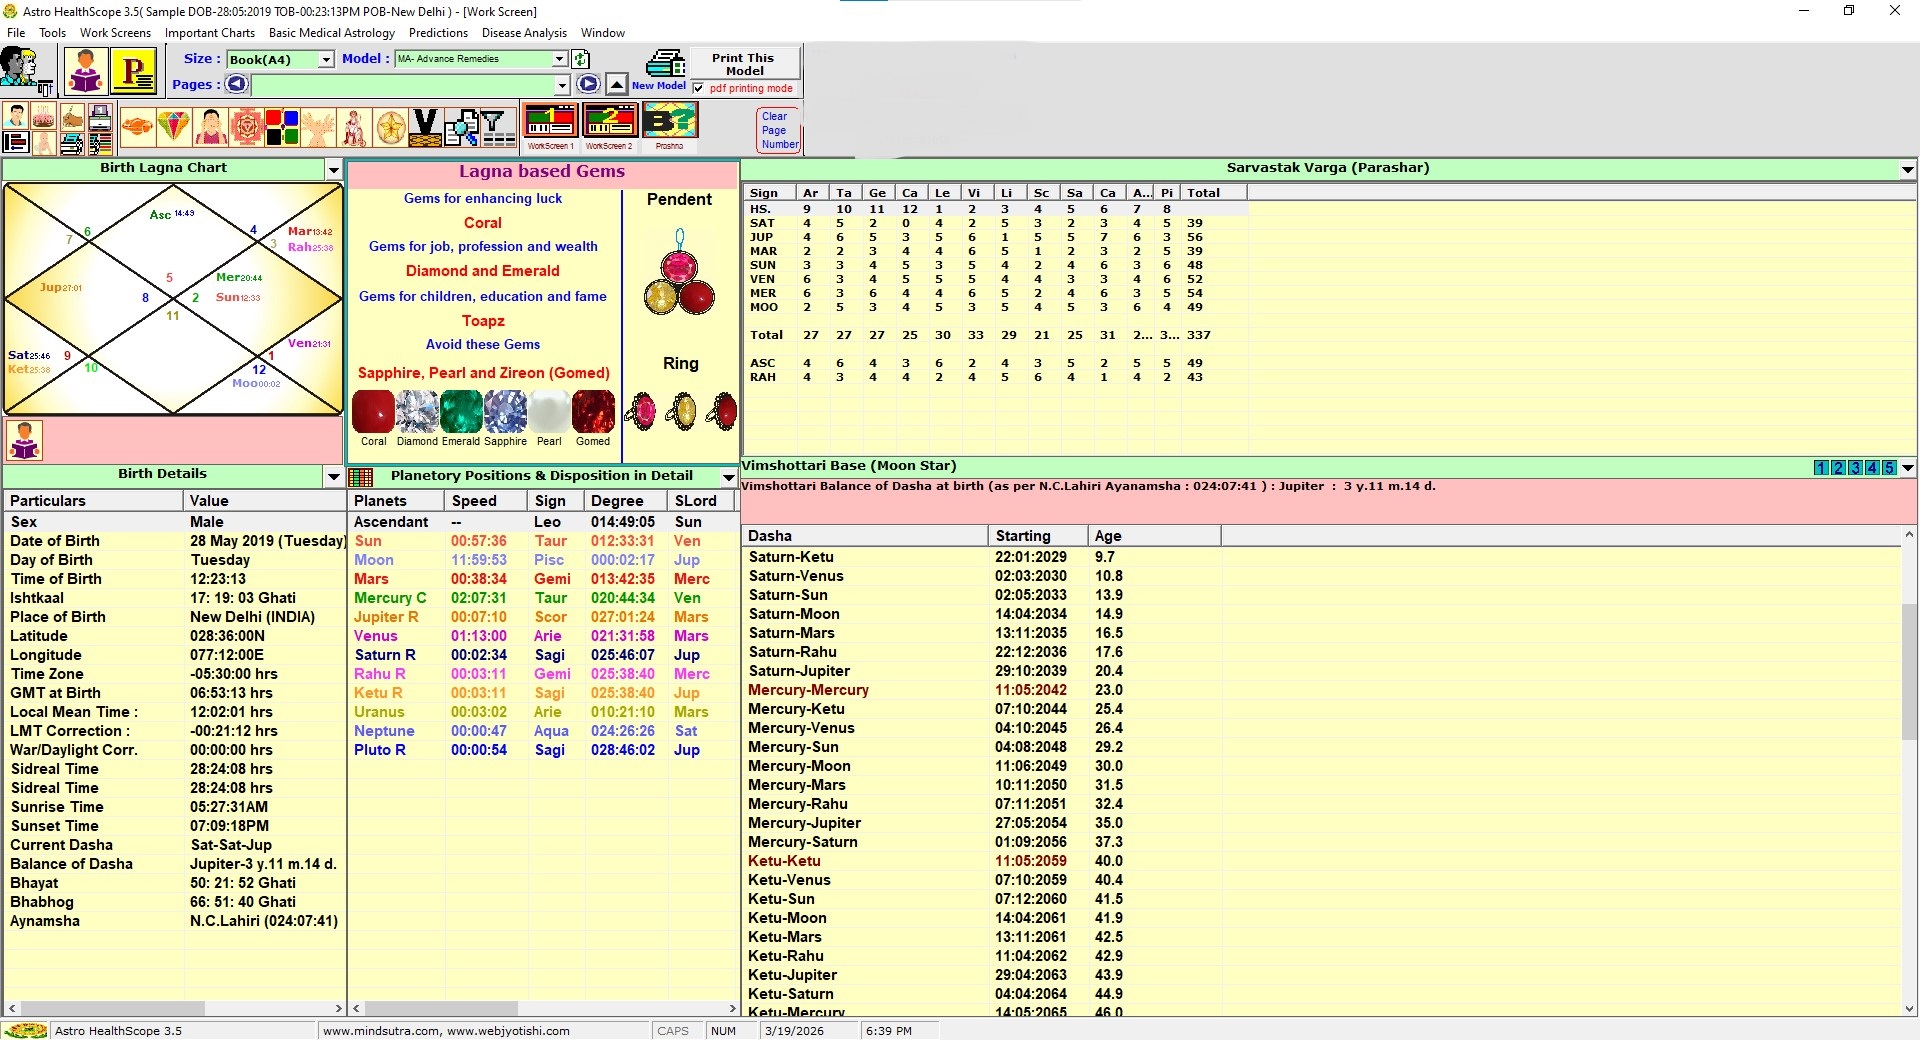The width and height of the screenshot is (1920, 1040).
Task: Toggle the pdf printing mode checkbox
Action: point(698,88)
